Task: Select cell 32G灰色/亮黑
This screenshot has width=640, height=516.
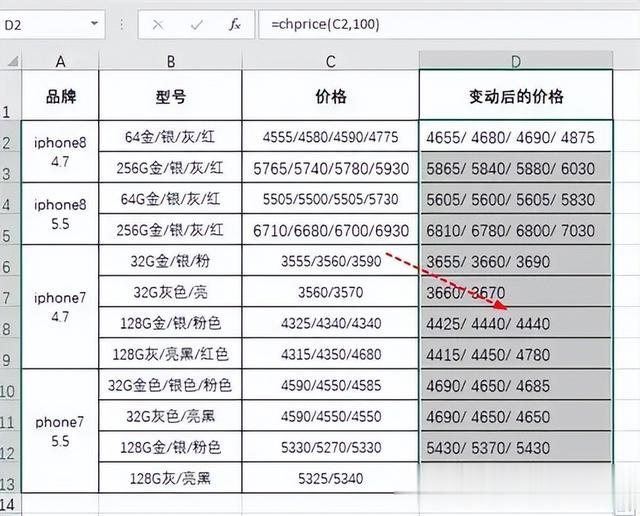Action: pyautogui.click(x=171, y=416)
